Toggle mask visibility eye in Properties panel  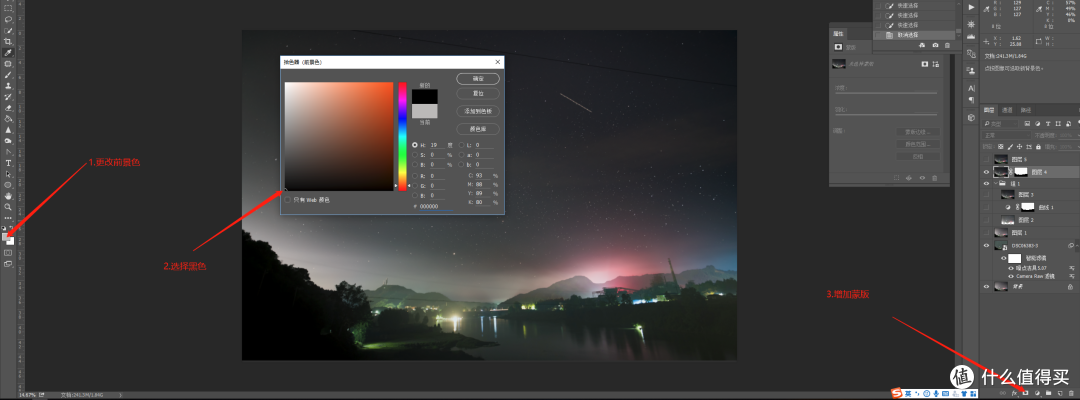922,178
